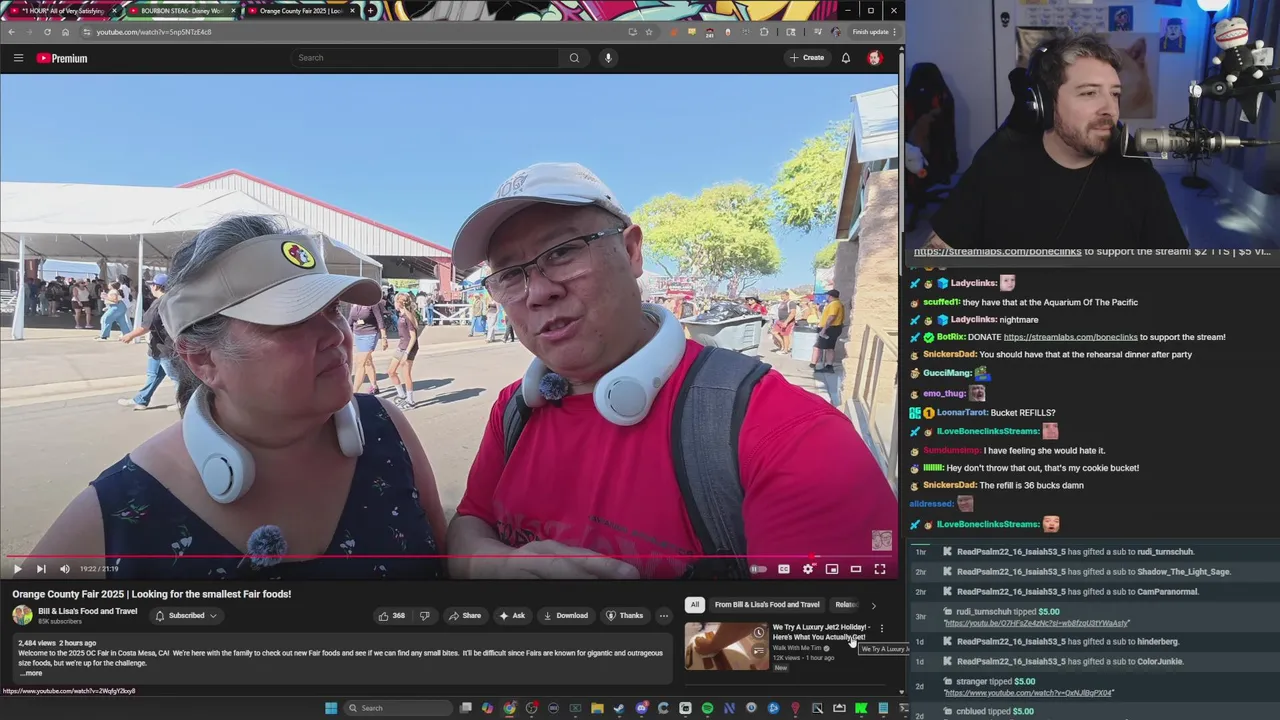Go to YouTube Premium home logo

click(62, 58)
